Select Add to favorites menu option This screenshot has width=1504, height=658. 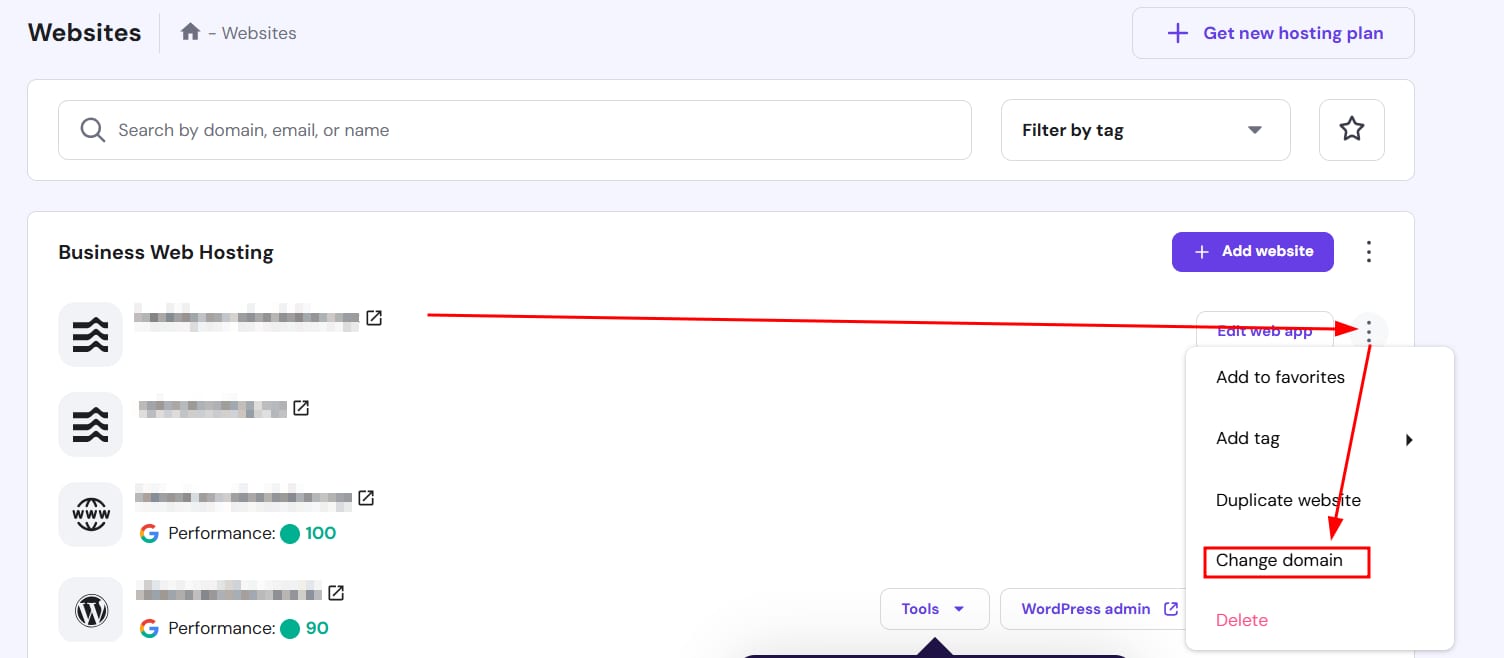(1280, 378)
